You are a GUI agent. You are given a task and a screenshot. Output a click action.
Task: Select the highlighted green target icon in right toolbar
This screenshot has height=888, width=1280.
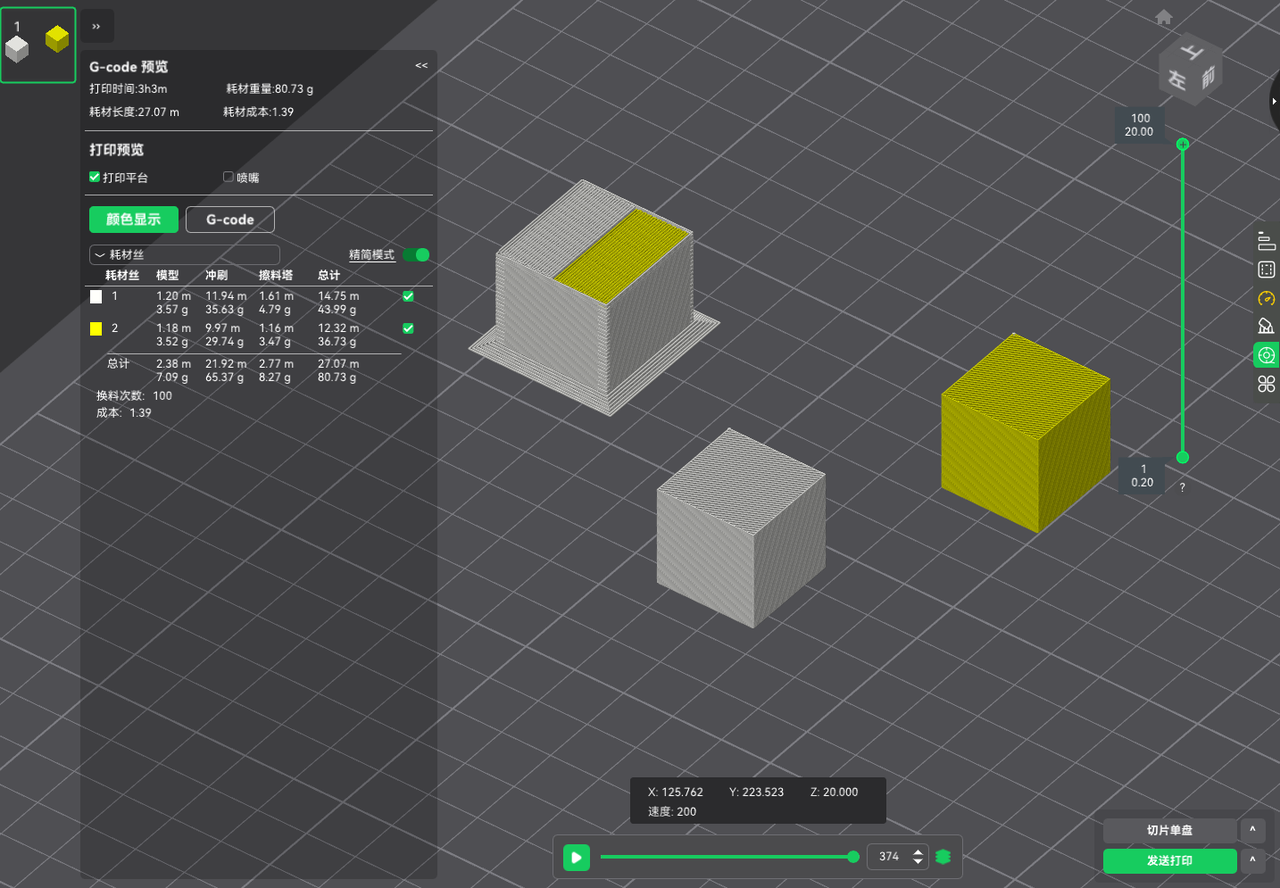1266,355
